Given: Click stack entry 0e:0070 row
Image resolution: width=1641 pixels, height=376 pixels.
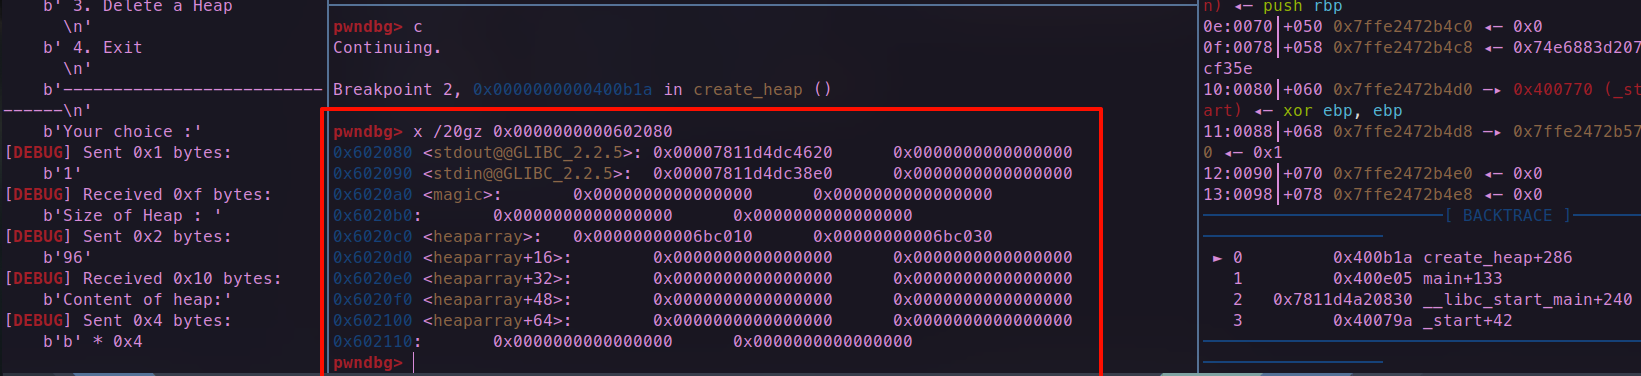Looking at the screenshot, I should [x=1373, y=26].
